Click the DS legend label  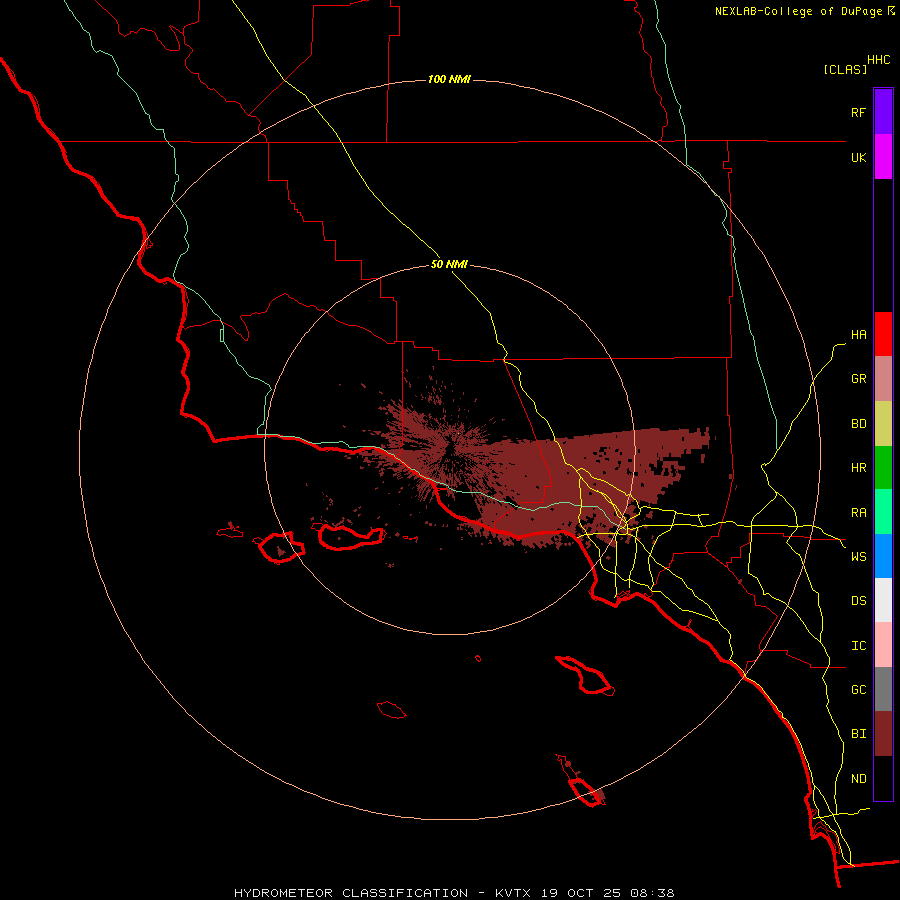858,600
